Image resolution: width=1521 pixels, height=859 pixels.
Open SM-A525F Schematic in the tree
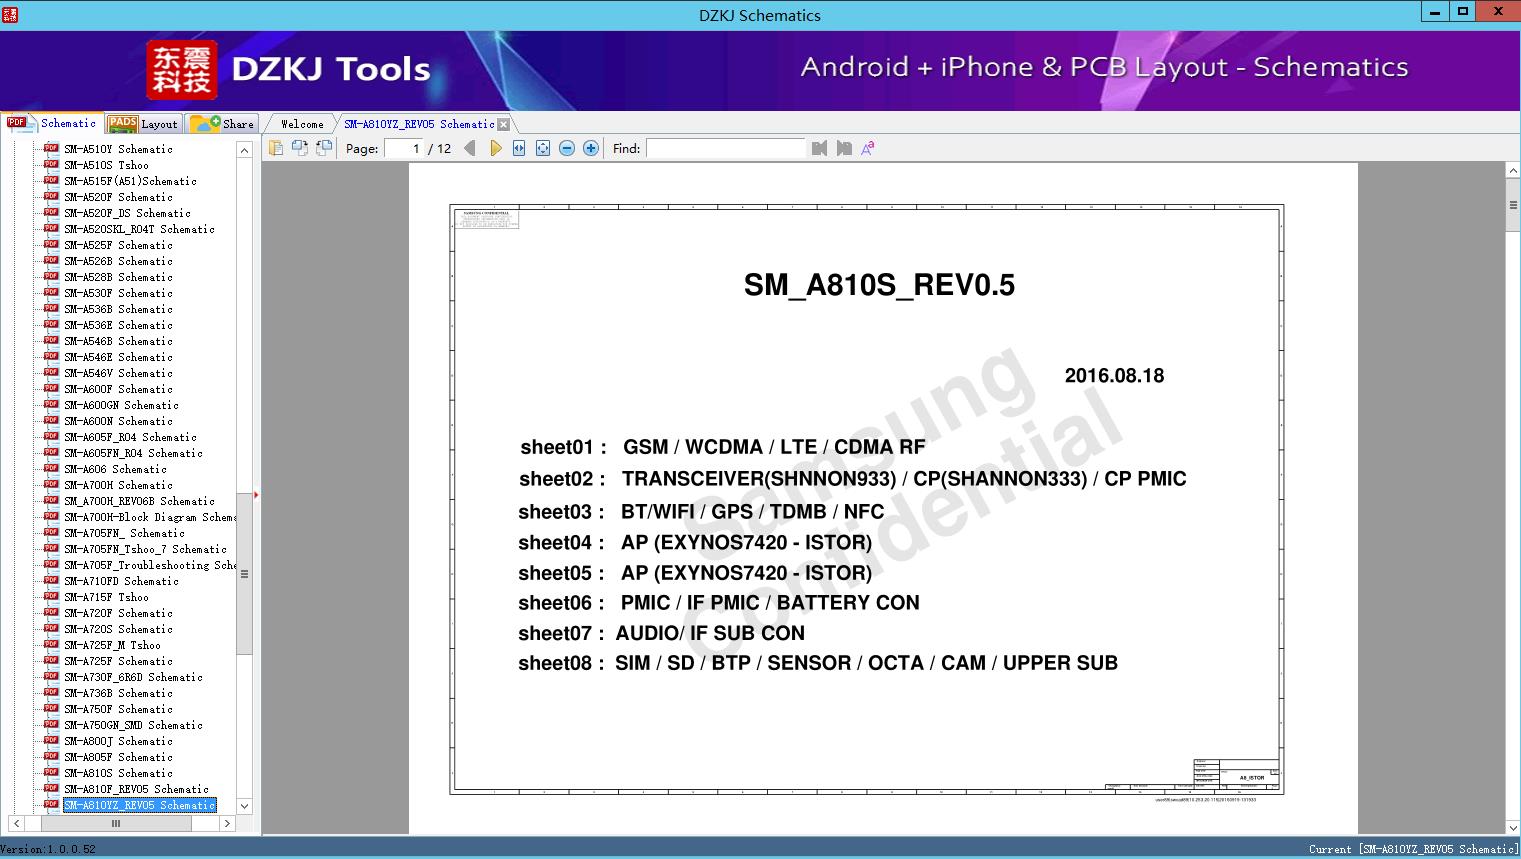coord(118,245)
